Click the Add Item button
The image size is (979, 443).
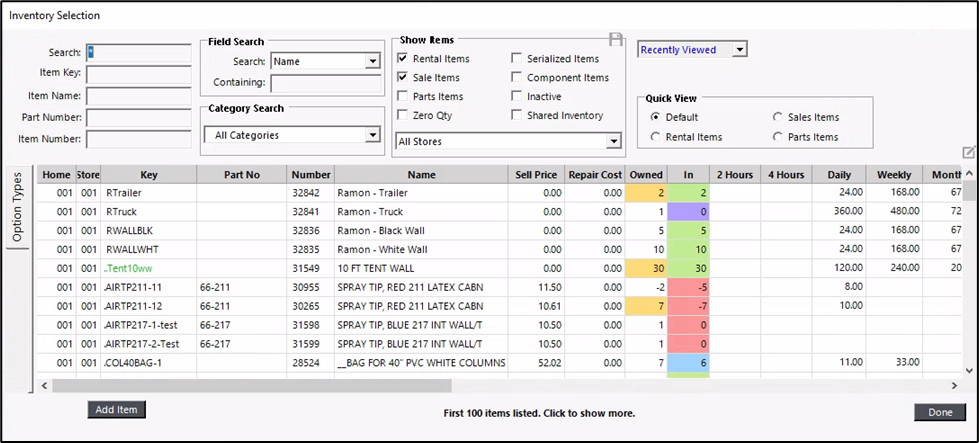pyautogui.click(x=117, y=410)
